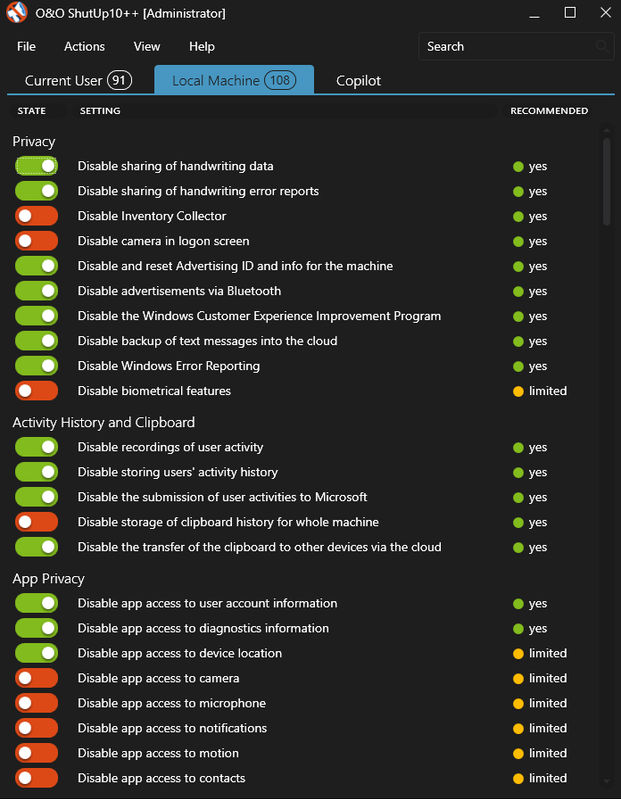Select 'Disable biometrical features' setting text
The image size is (621, 799).
(x=154, y=391)
